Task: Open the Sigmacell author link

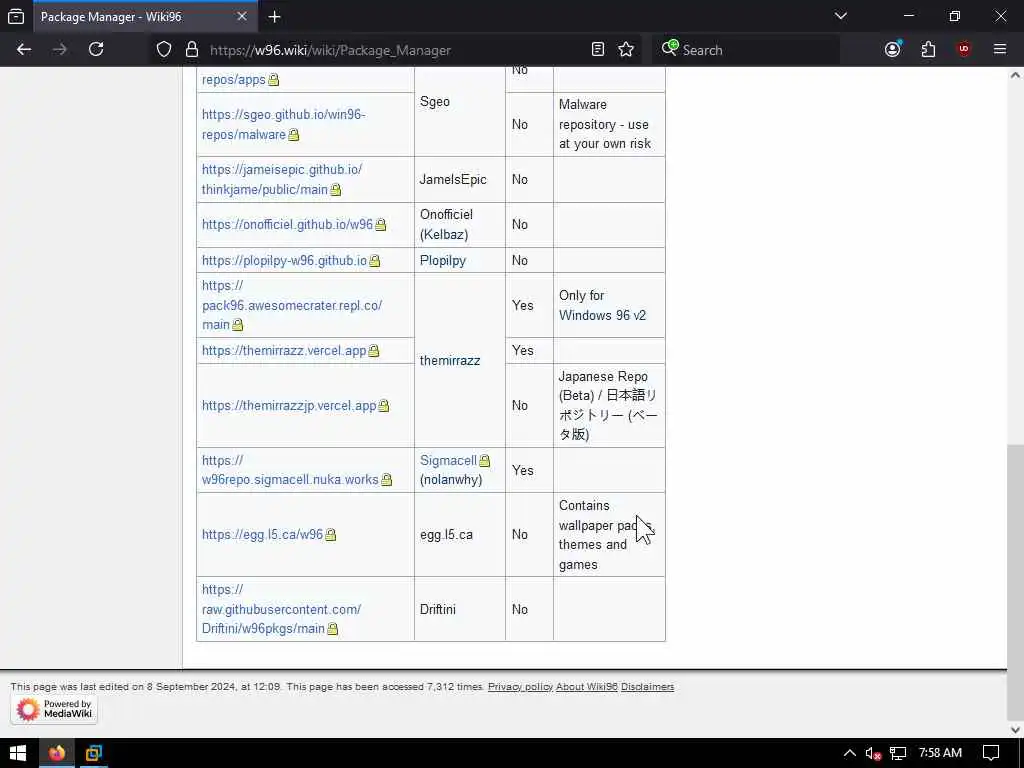Action: [448, 460]
